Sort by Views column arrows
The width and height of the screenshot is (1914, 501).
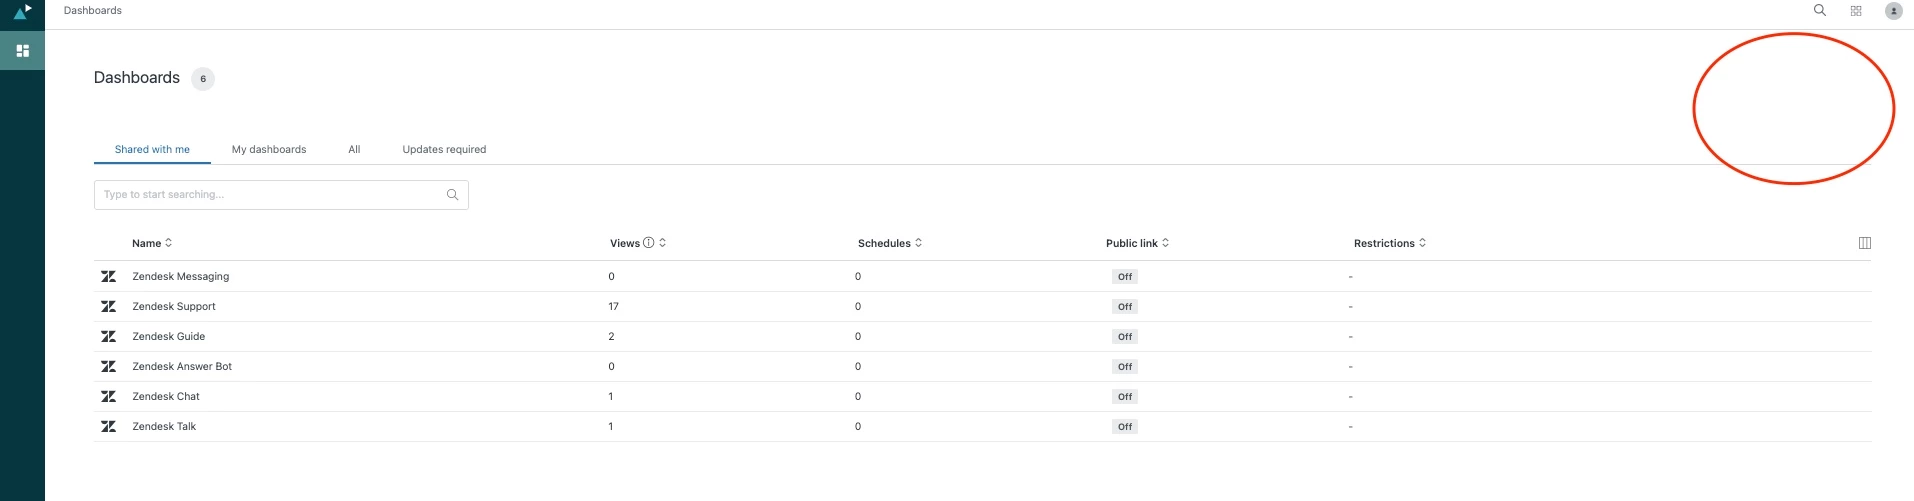pos(662,243)
